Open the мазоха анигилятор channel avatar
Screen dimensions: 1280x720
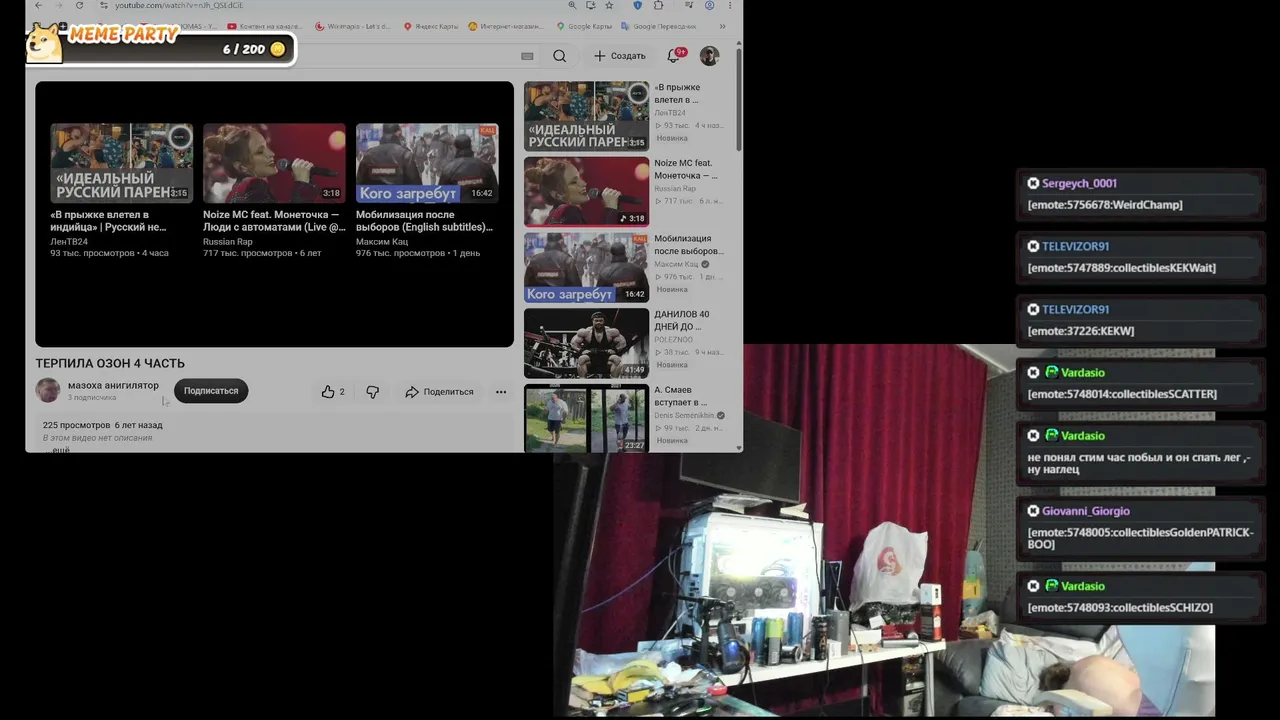(47, 391)
